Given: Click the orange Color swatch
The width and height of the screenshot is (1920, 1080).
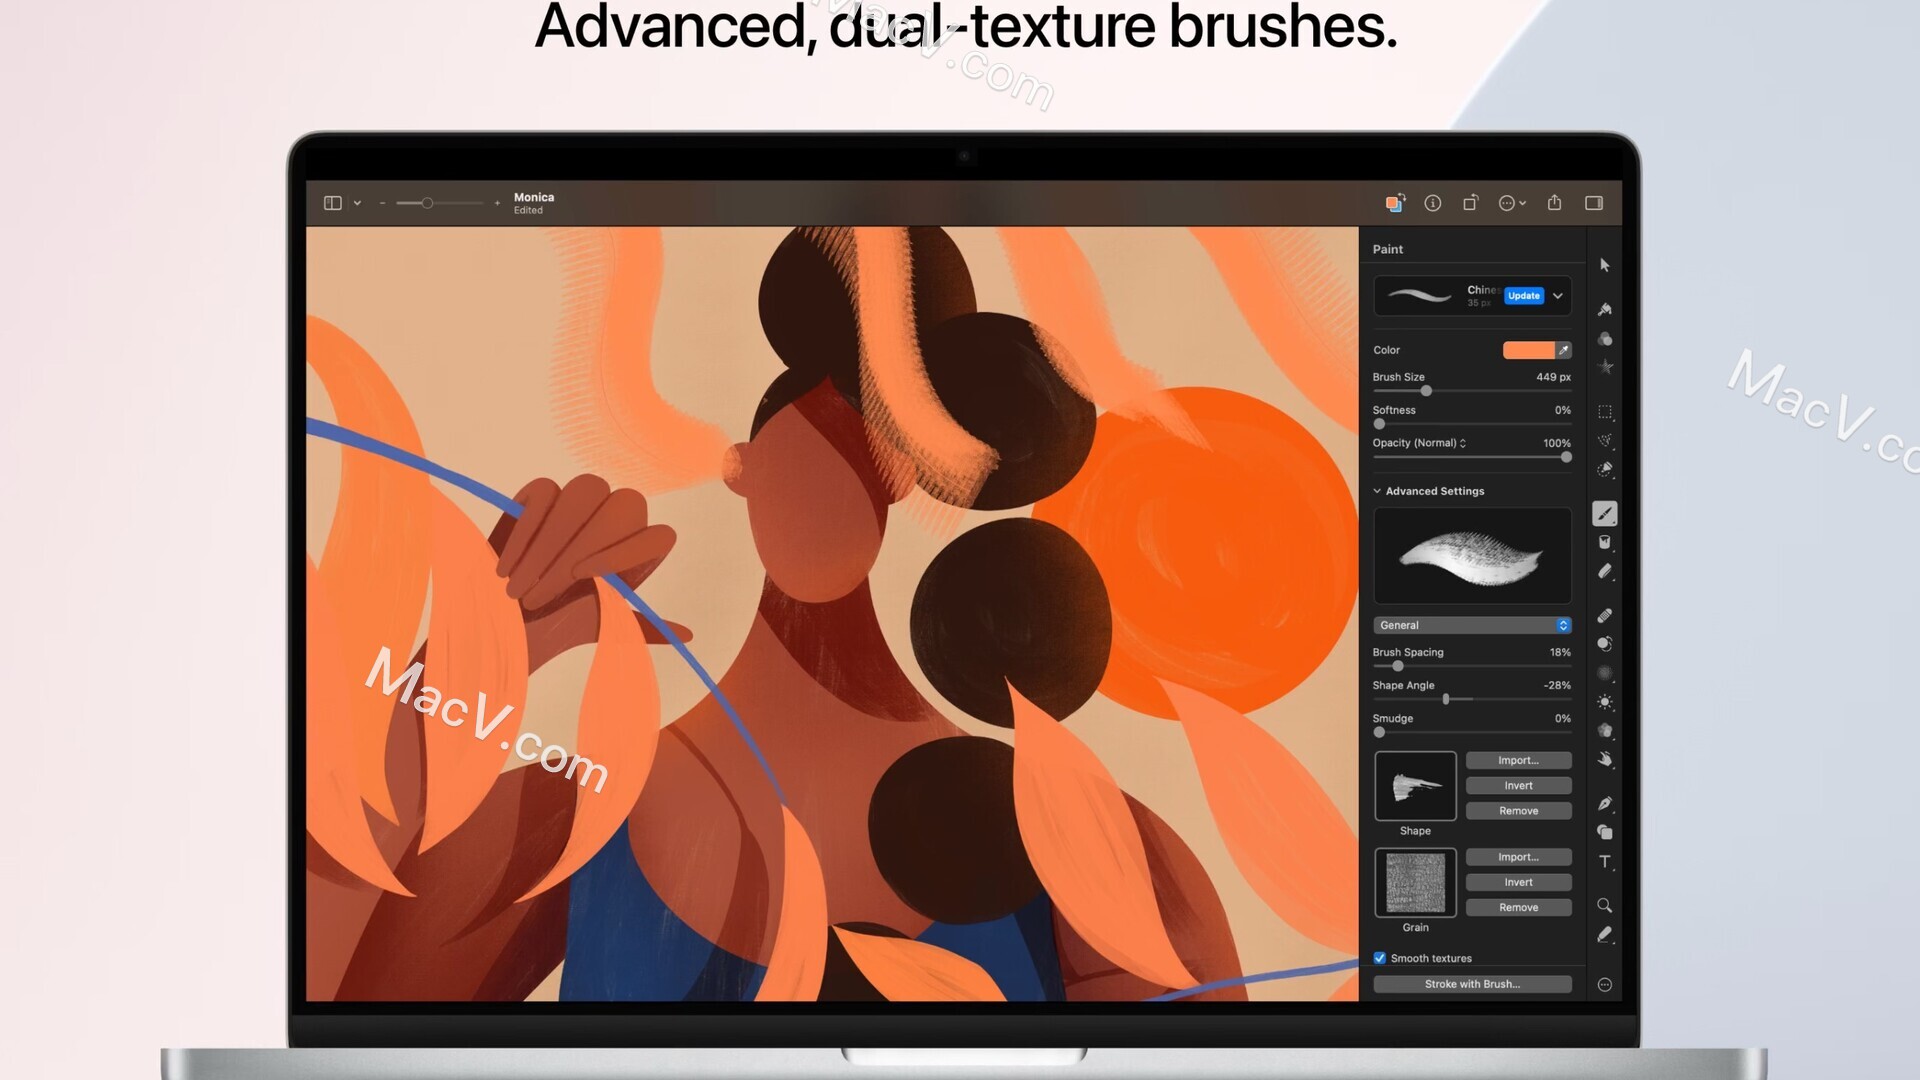Looking at the screenshot, I should pyautogui.click(x=1528, y=350).
